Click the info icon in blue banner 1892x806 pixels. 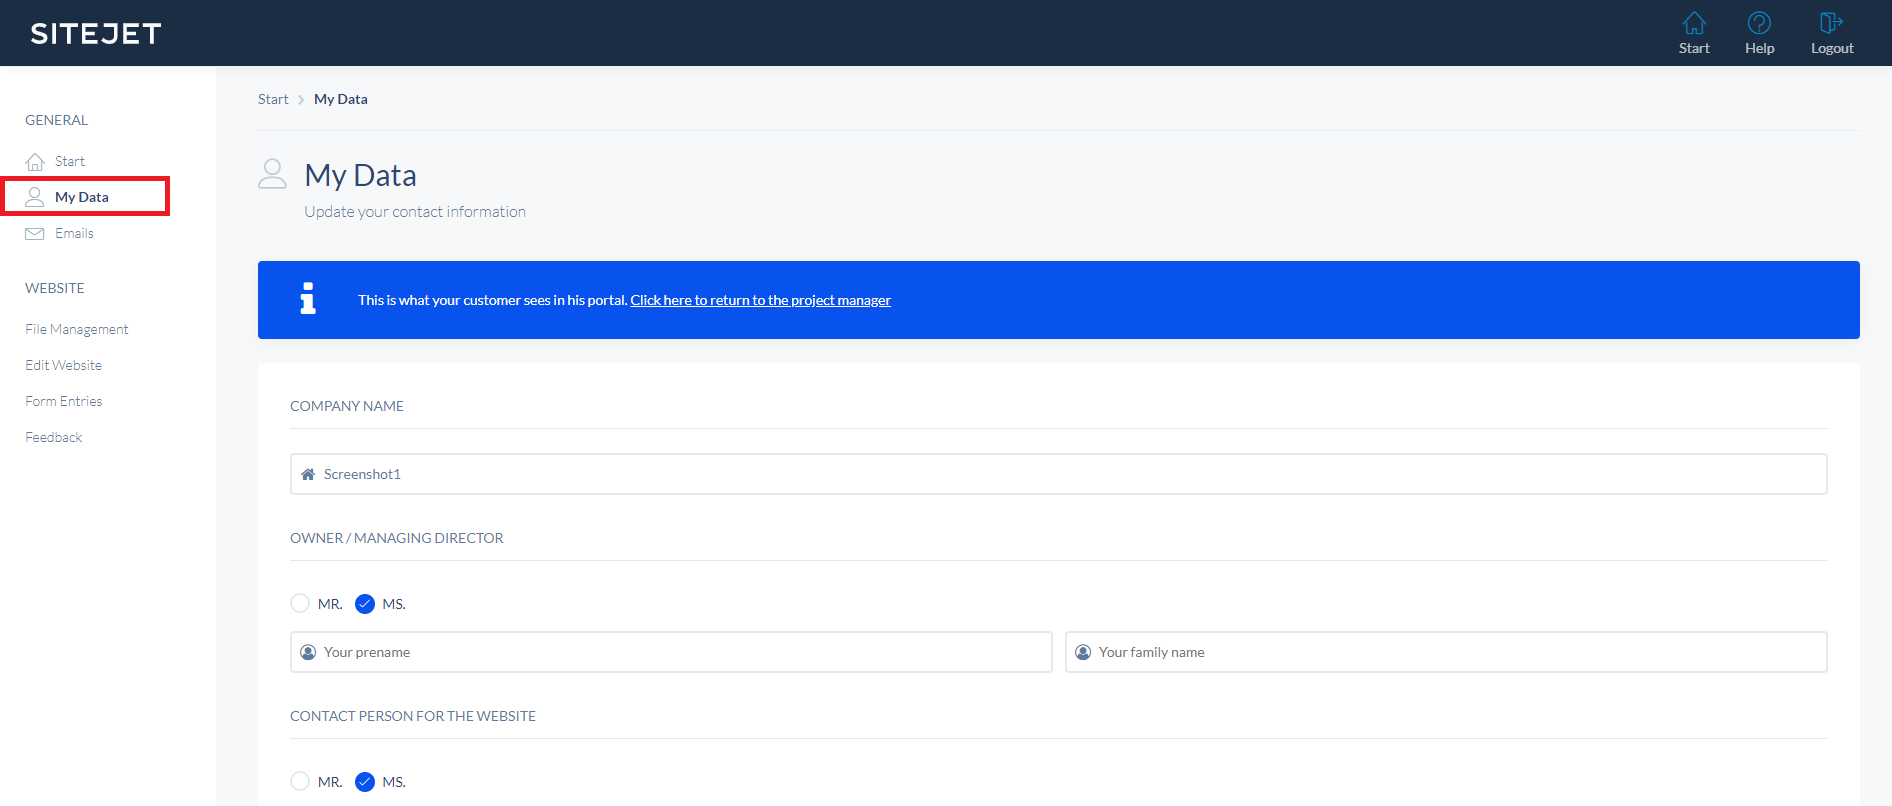(x=308, y=299)
